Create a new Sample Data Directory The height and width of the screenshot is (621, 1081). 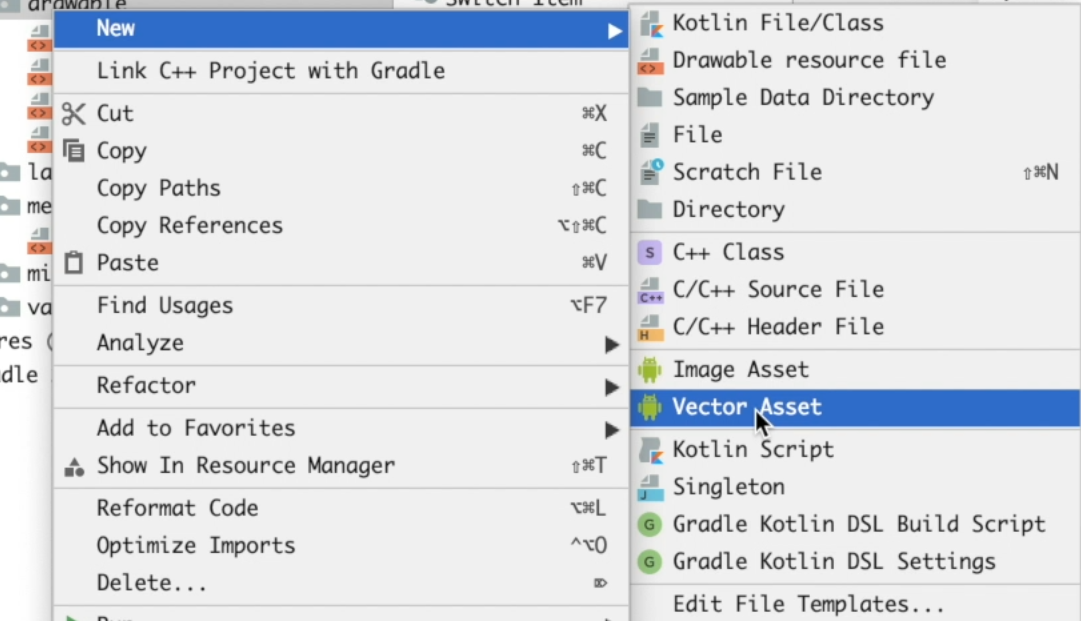coord(802,98)
